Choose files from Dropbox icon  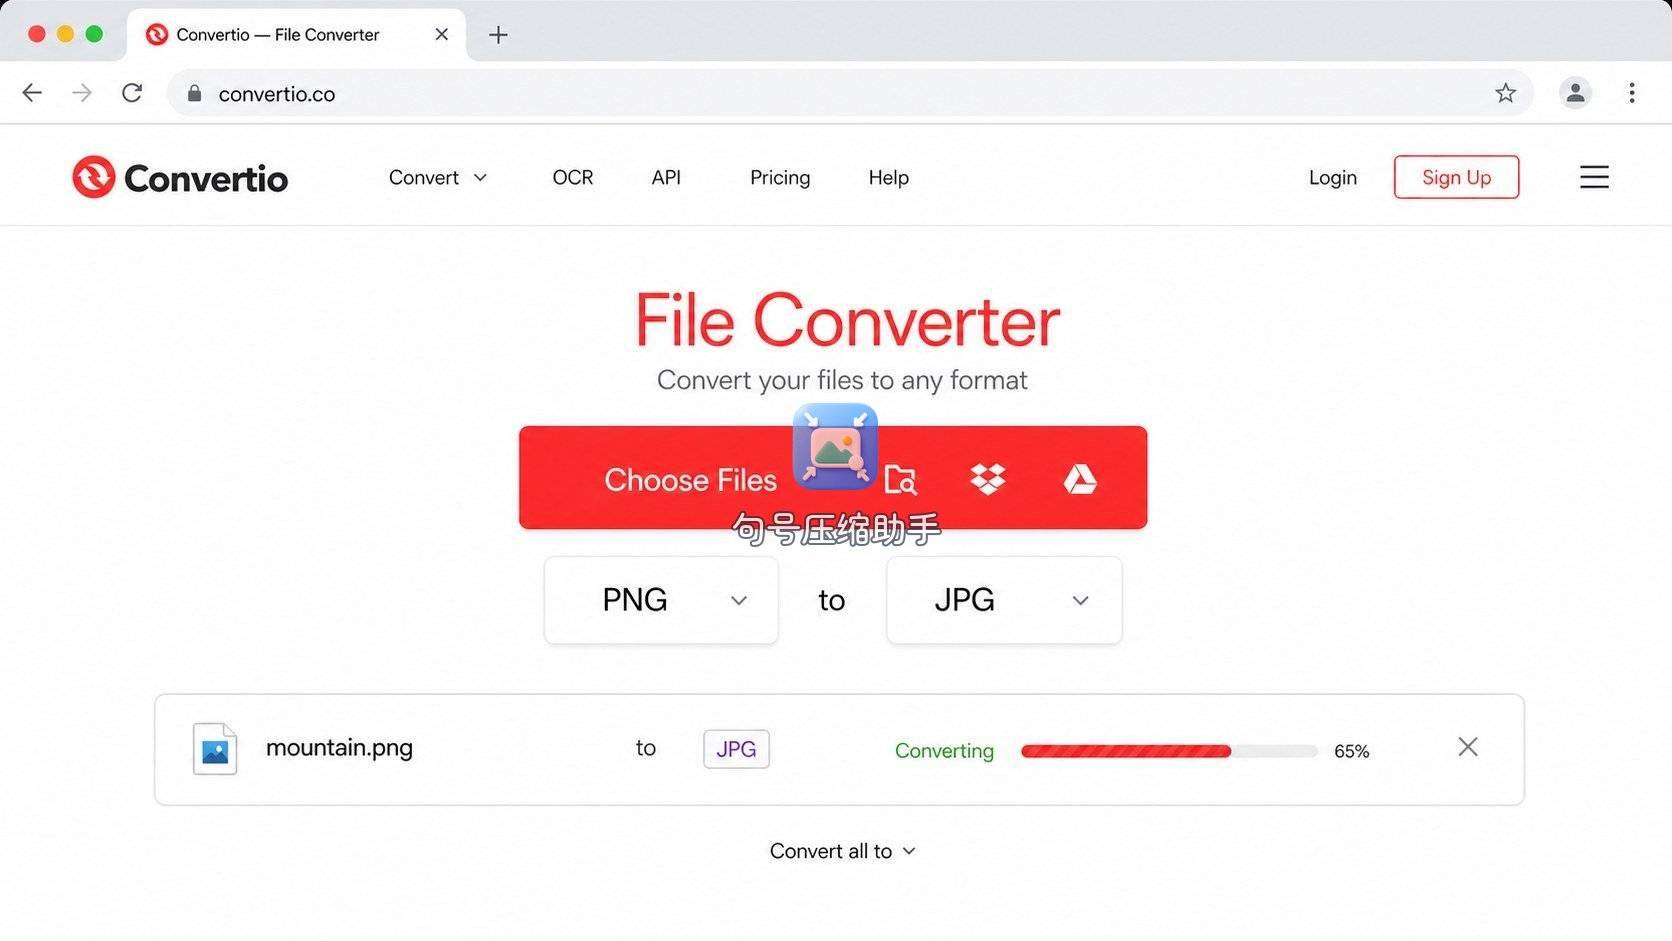(x=988, y=479)
